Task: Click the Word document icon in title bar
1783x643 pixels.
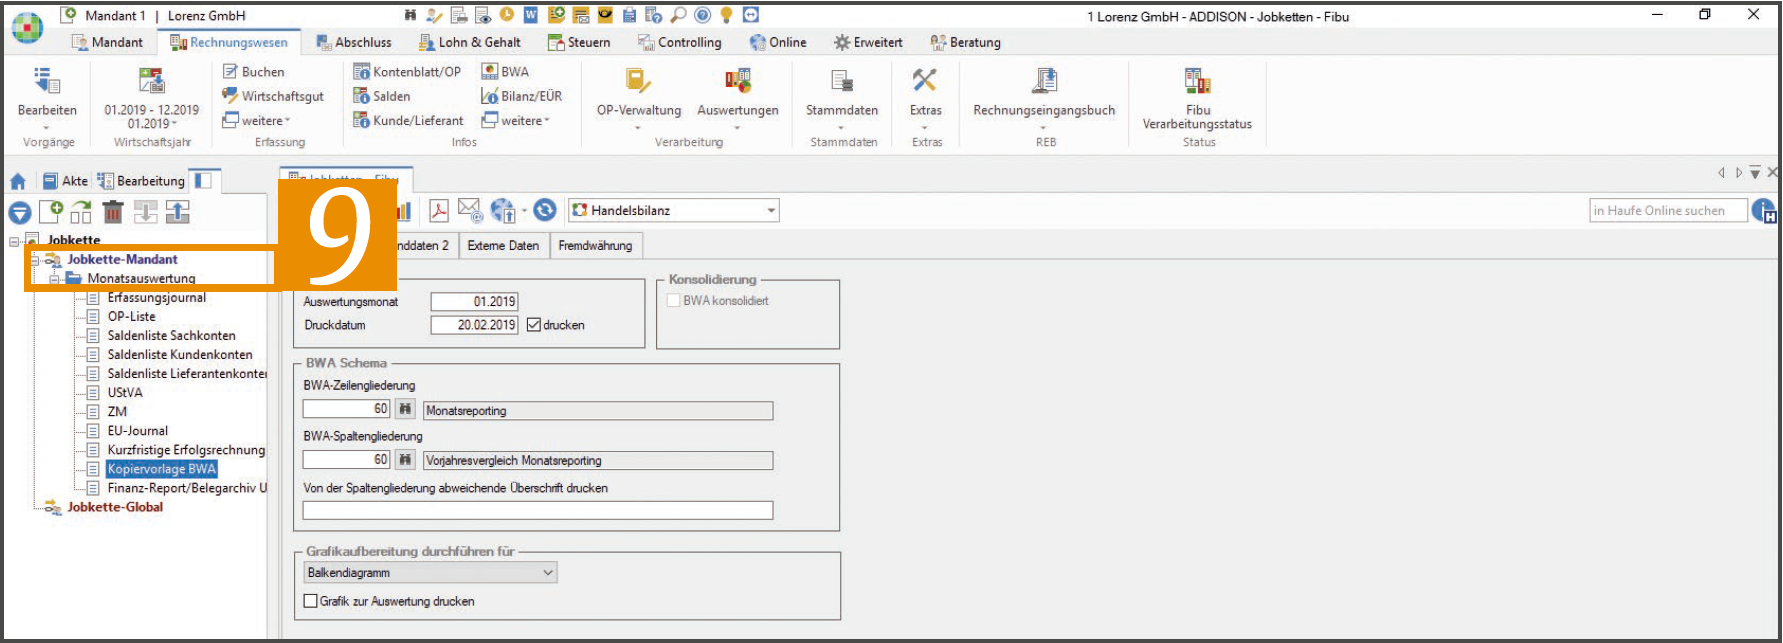Action: 531,15
